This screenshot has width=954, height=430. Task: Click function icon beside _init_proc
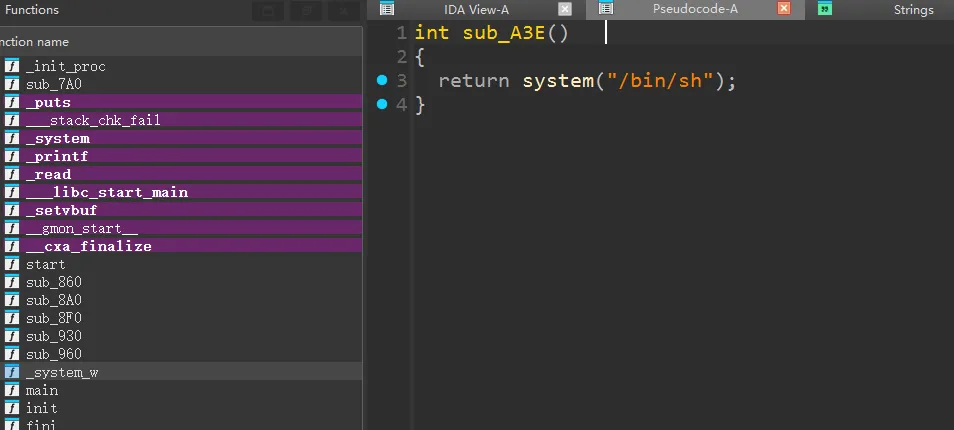tap(12, 66)
